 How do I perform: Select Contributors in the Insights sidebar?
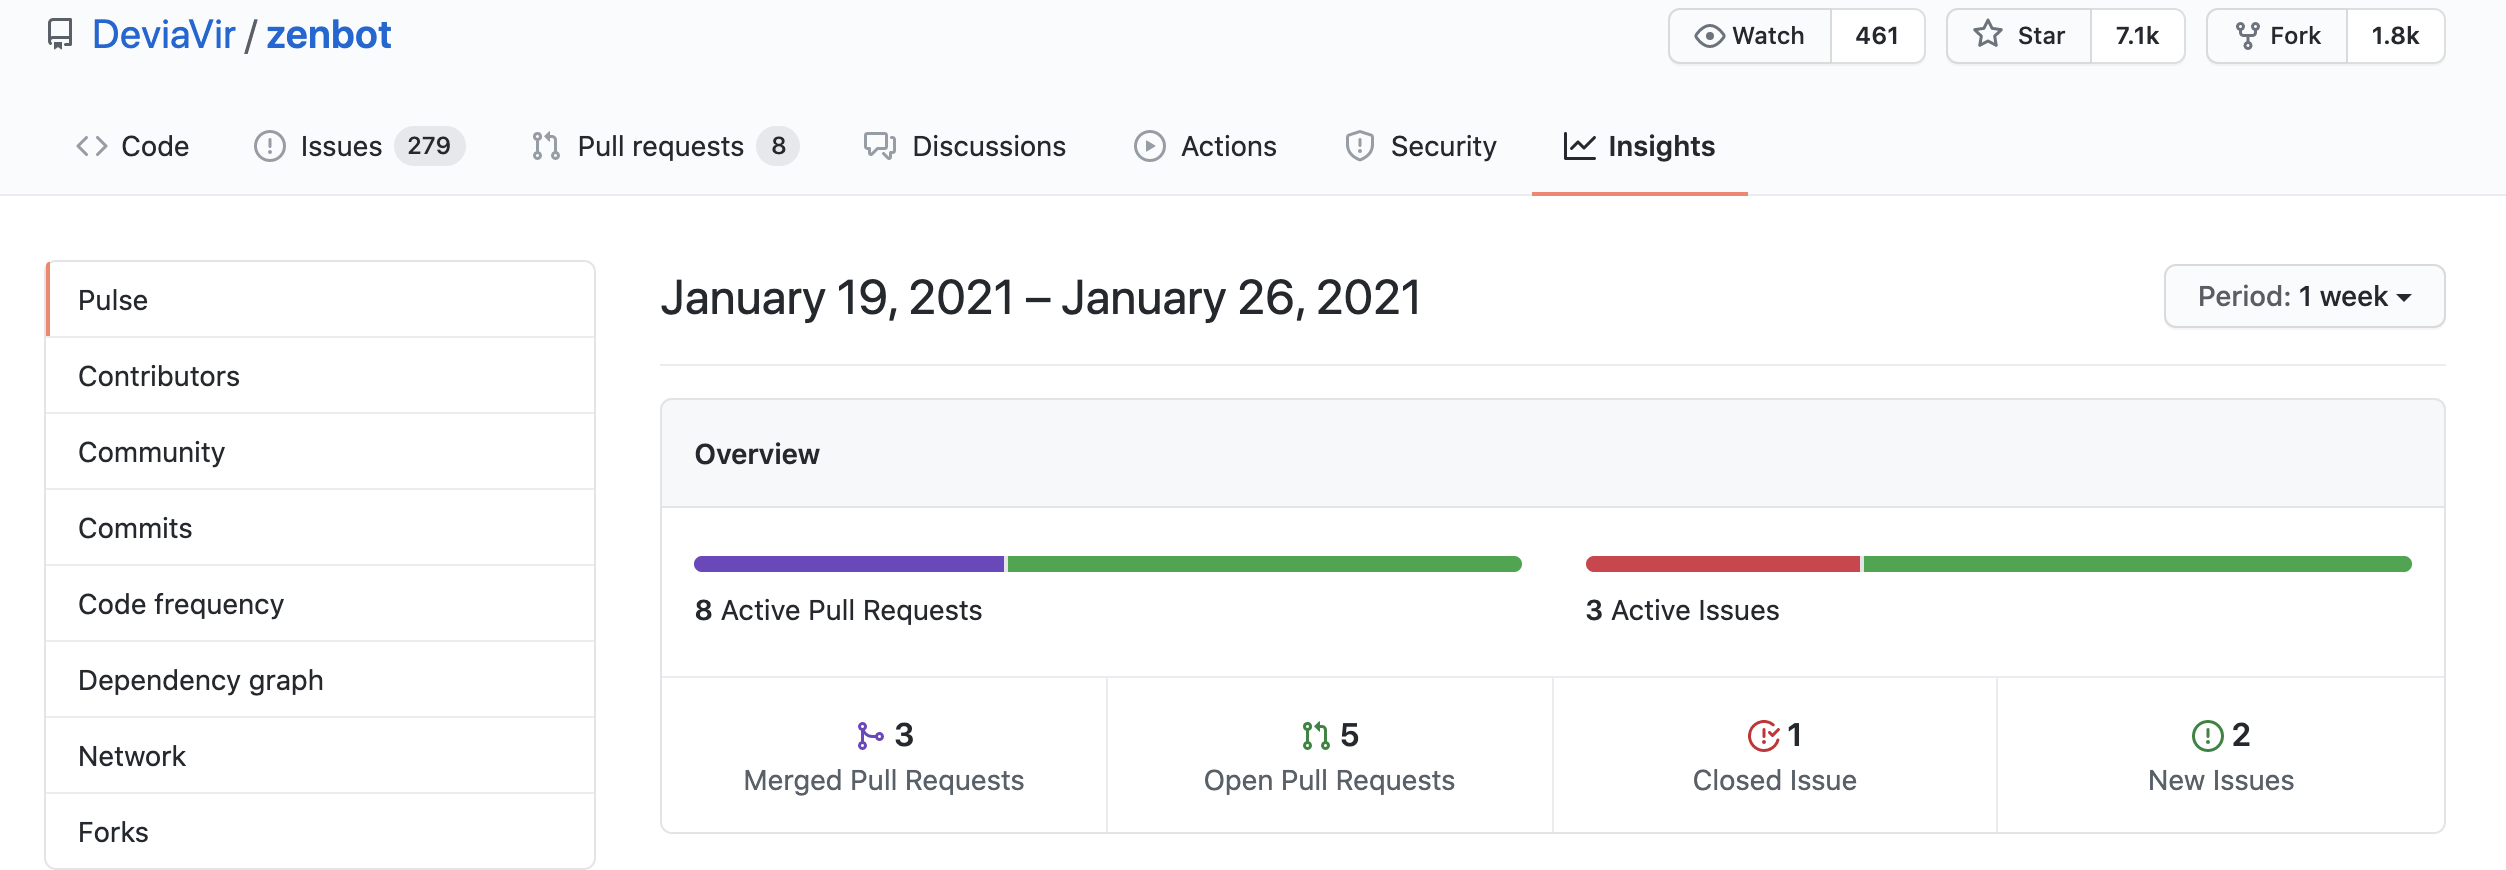point(159,376)
